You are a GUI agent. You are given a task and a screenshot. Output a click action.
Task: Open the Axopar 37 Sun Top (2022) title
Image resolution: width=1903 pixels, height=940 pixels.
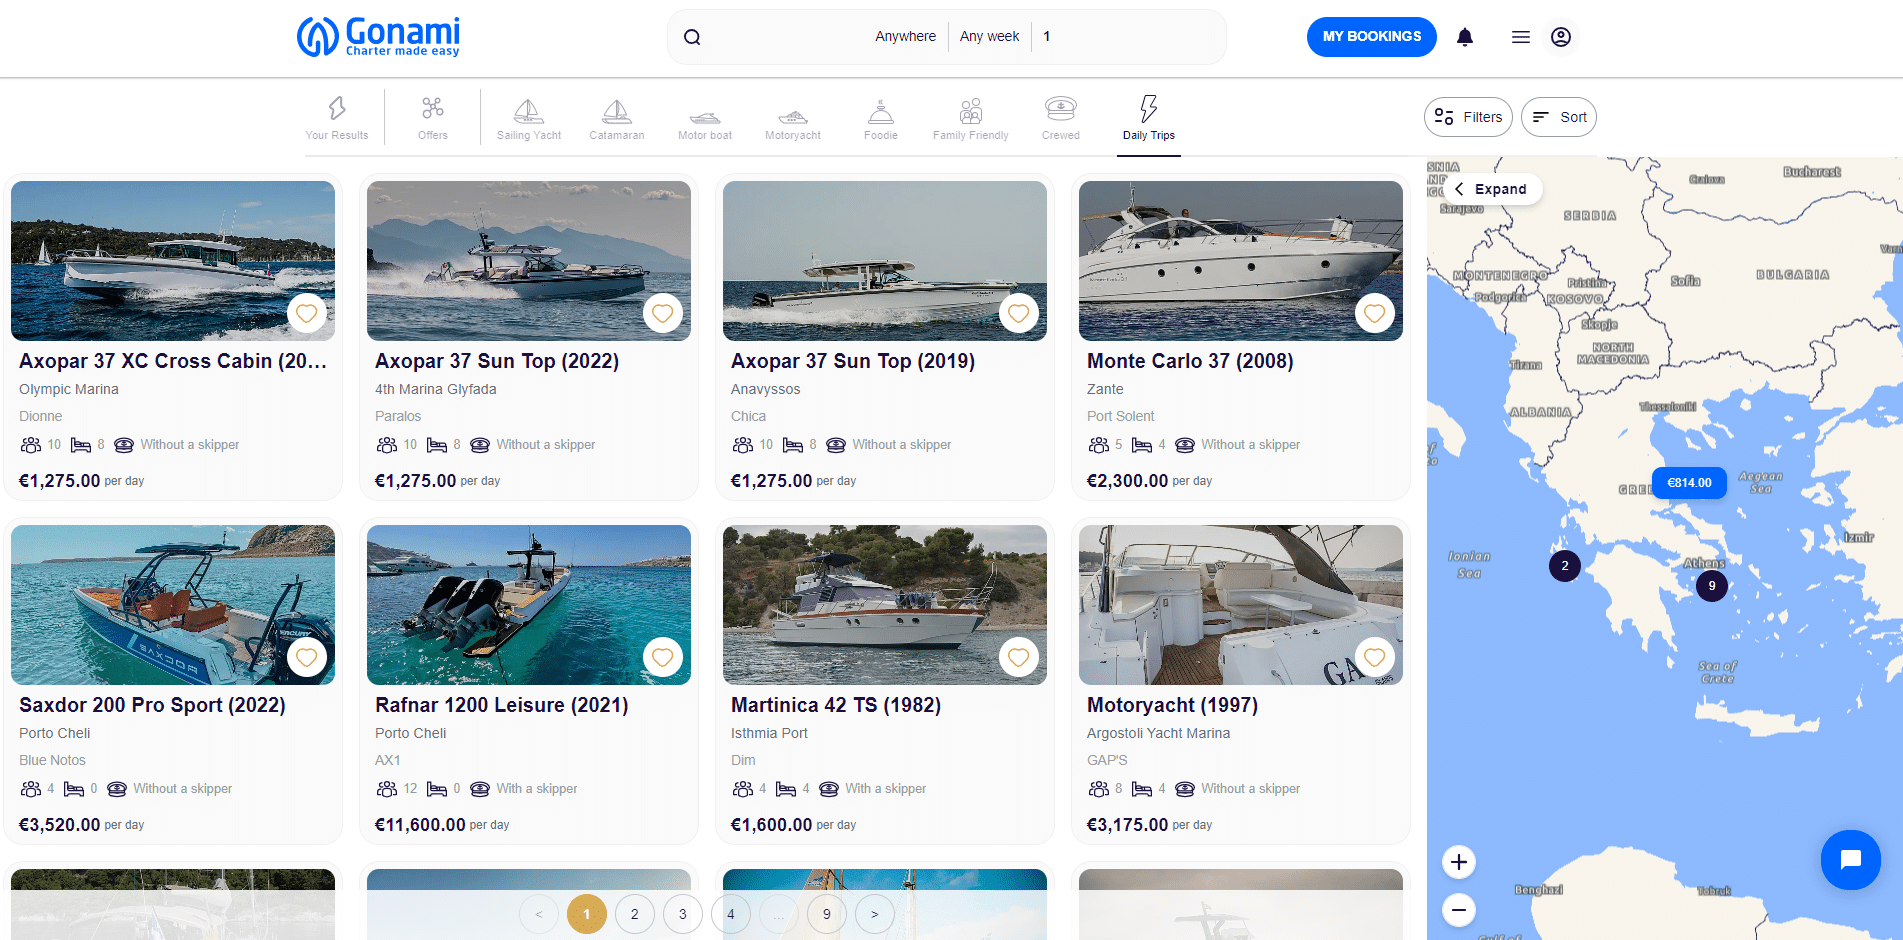coord(497,361)
